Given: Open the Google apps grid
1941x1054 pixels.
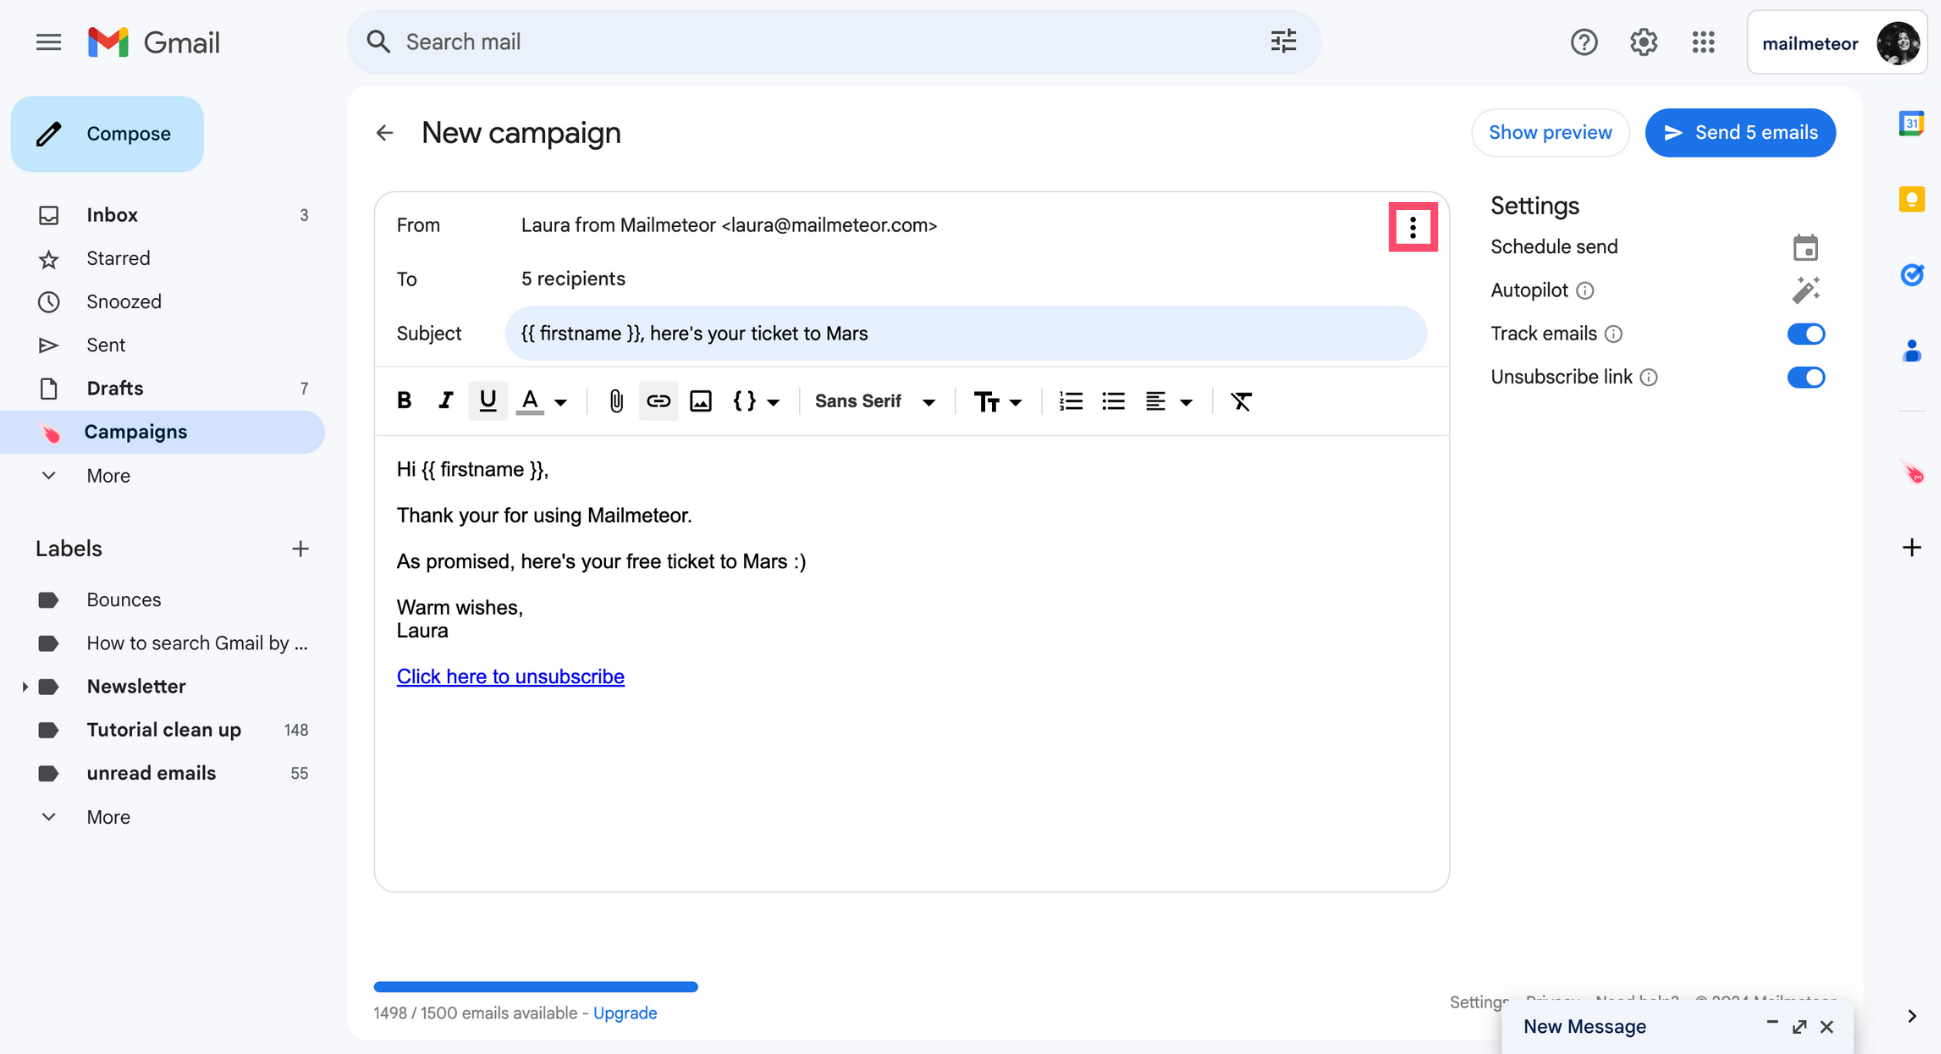Looking at the screenshot, I should [x=1703, y=42].
